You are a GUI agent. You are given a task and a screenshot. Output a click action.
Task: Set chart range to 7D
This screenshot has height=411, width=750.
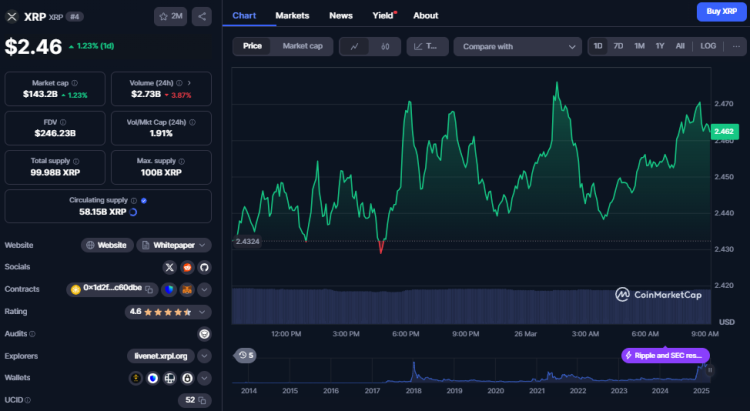pos(618,46)
